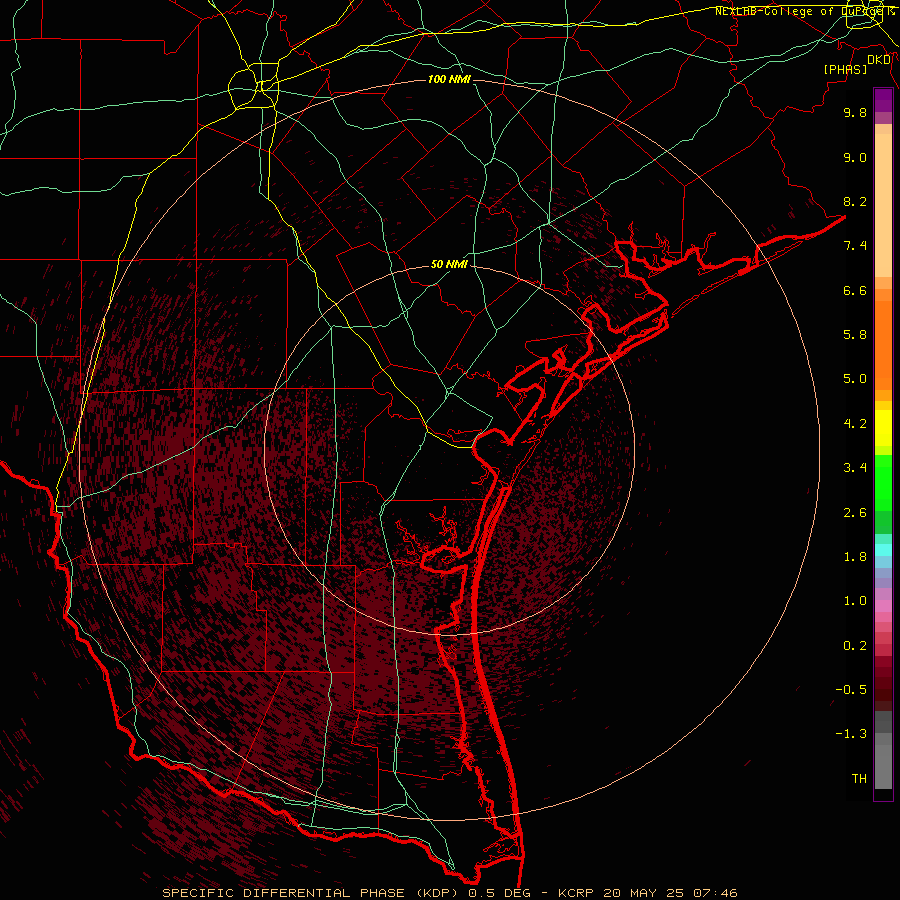
Task: Click the 5.0 value on the color scale
Action: click(x=855, y=379)
